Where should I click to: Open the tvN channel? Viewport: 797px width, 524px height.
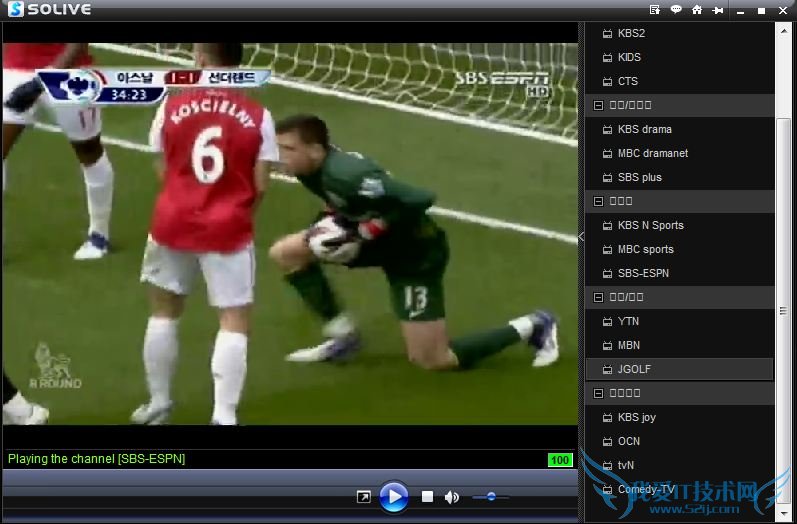coord(679,465)
